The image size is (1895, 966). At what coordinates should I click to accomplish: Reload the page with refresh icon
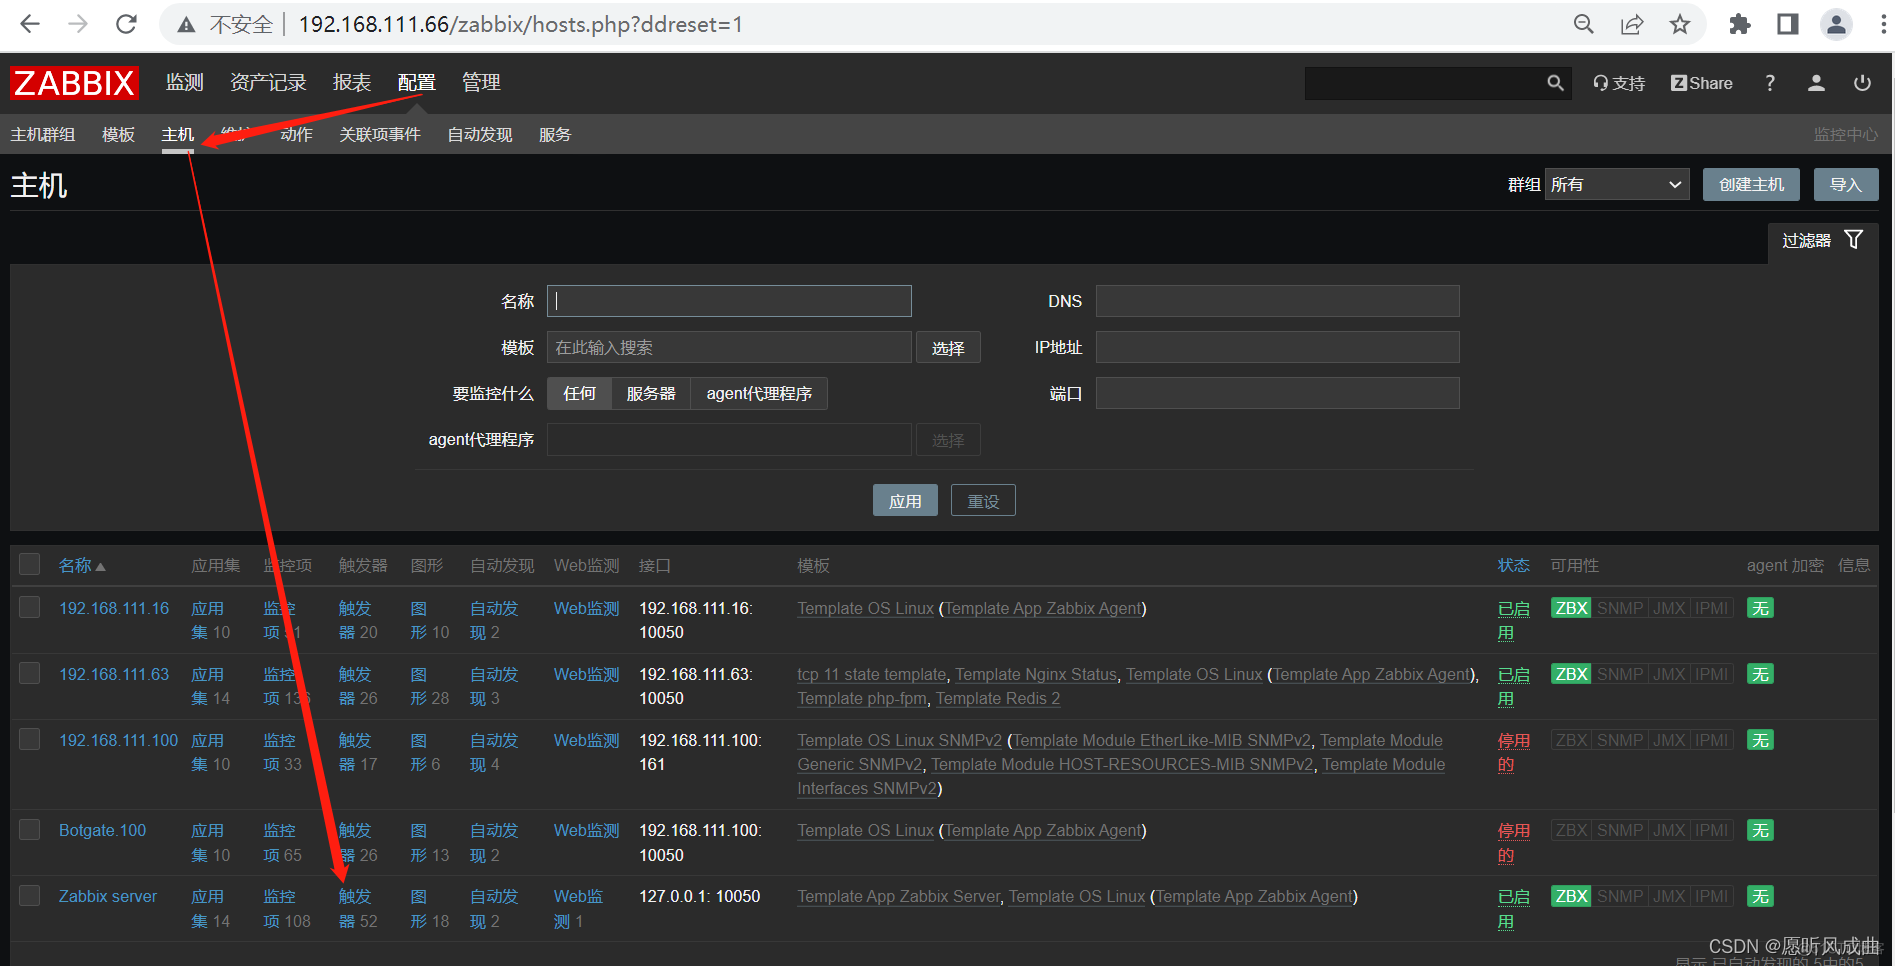126,24
